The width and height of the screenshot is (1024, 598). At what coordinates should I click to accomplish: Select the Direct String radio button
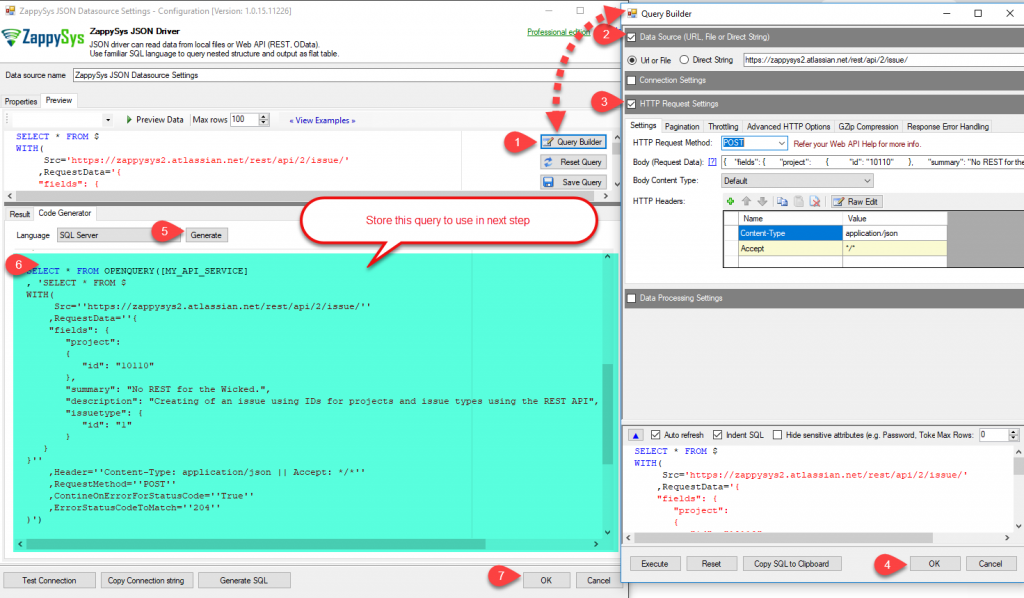(x=684, y=60)
